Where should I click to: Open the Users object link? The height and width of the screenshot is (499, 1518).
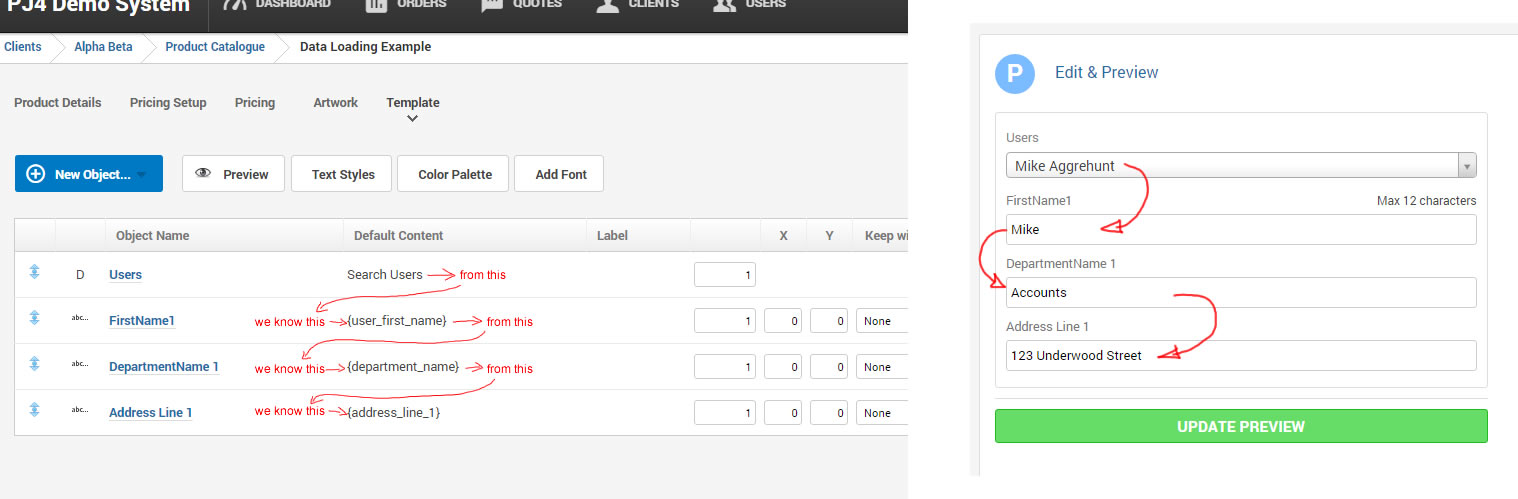tap(125, 275)
